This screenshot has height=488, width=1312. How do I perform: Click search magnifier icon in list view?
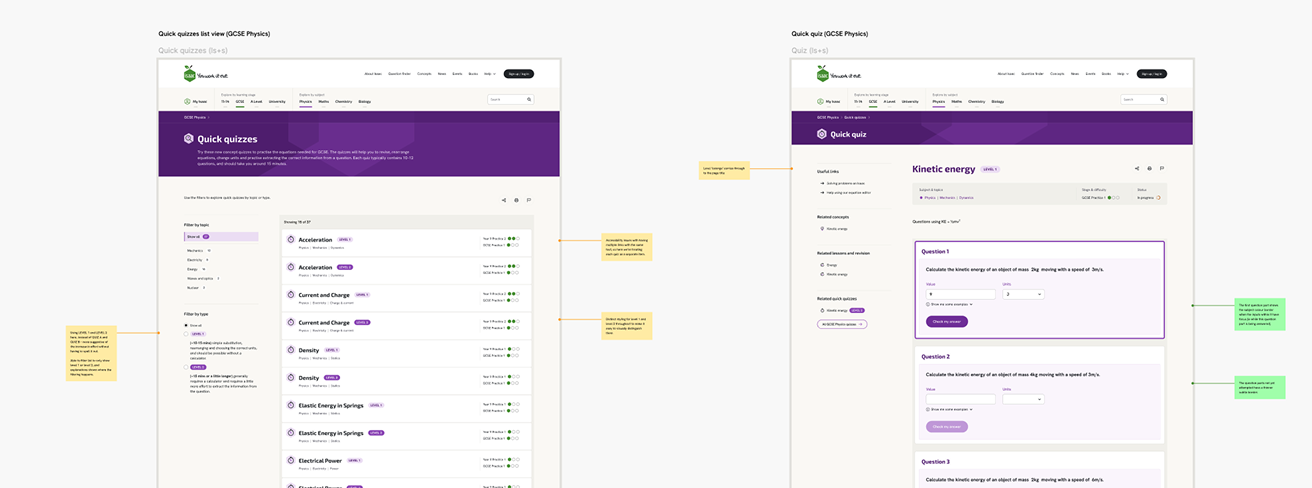[530, 100]
